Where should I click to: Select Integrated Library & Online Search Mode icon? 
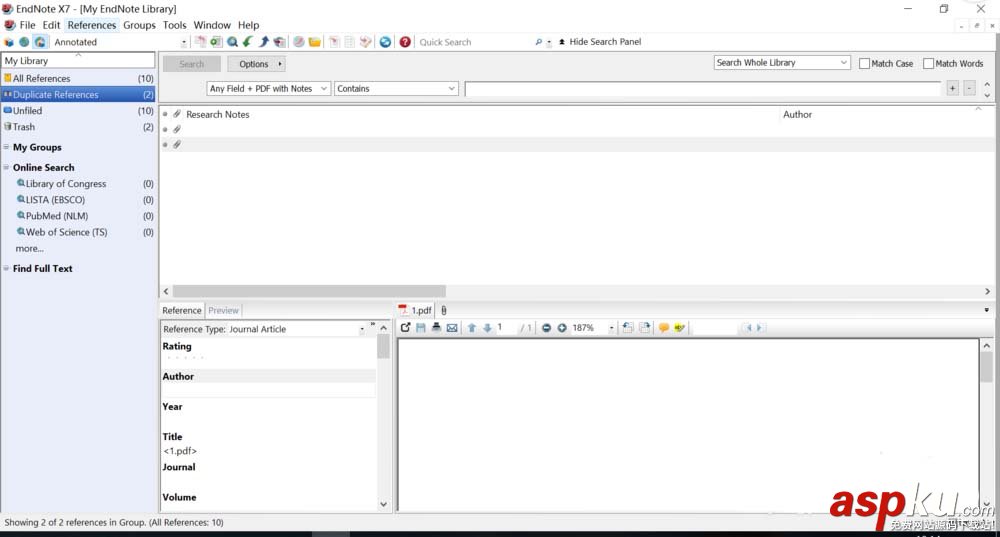click(40, 42)
